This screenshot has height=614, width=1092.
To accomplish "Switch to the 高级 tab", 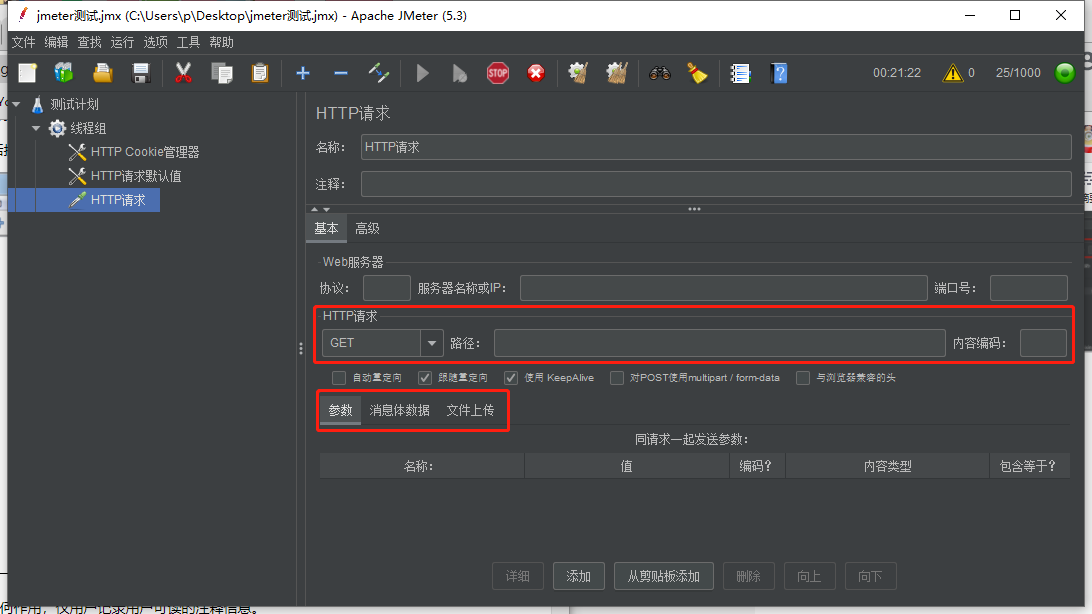I will click(x=367, y=228).
